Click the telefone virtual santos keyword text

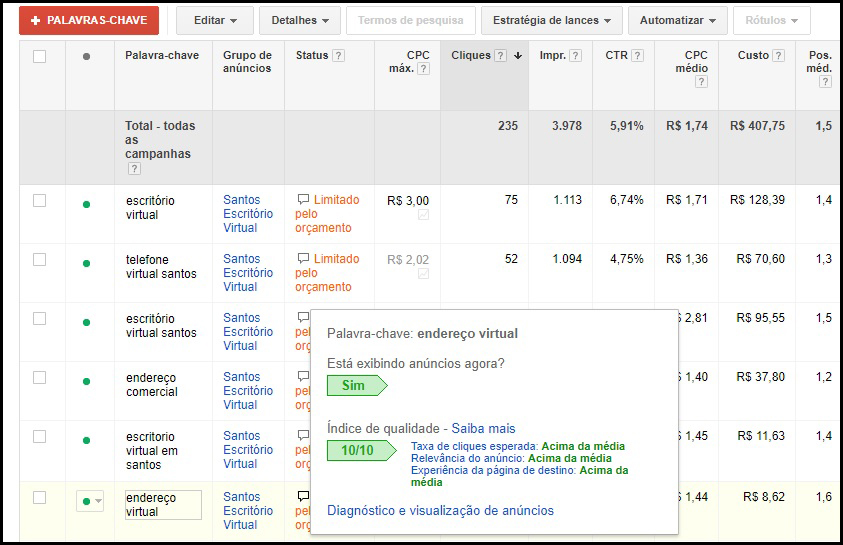161,267
